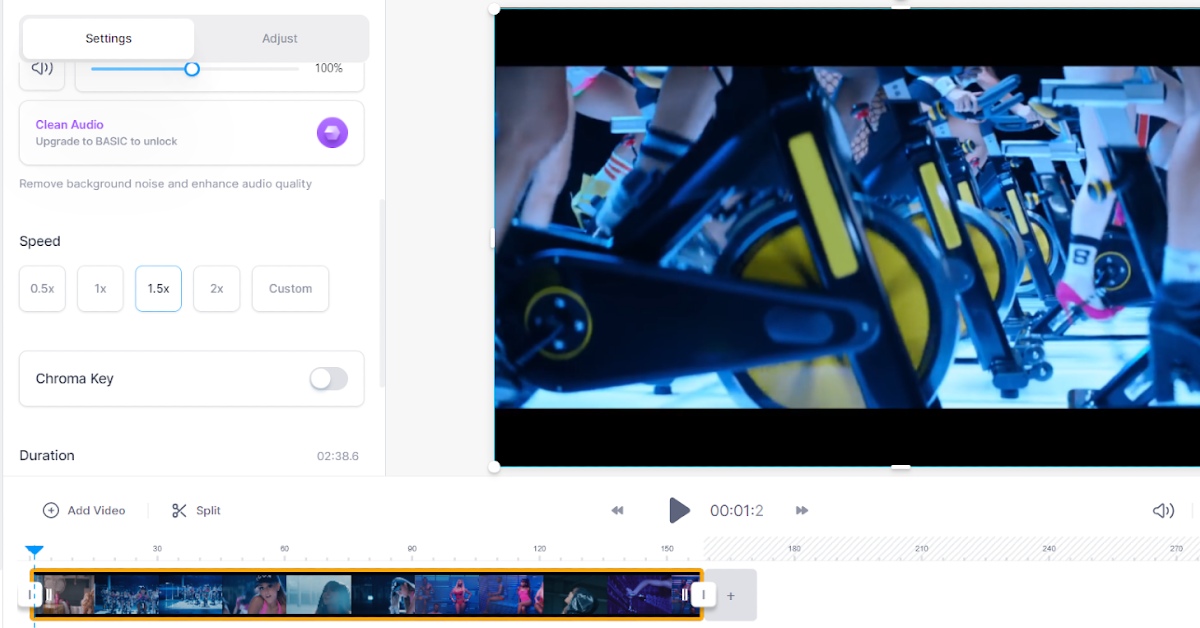Switch to the Adjust tab
This screenshot has height=628, width=1200.
[279, 38]
